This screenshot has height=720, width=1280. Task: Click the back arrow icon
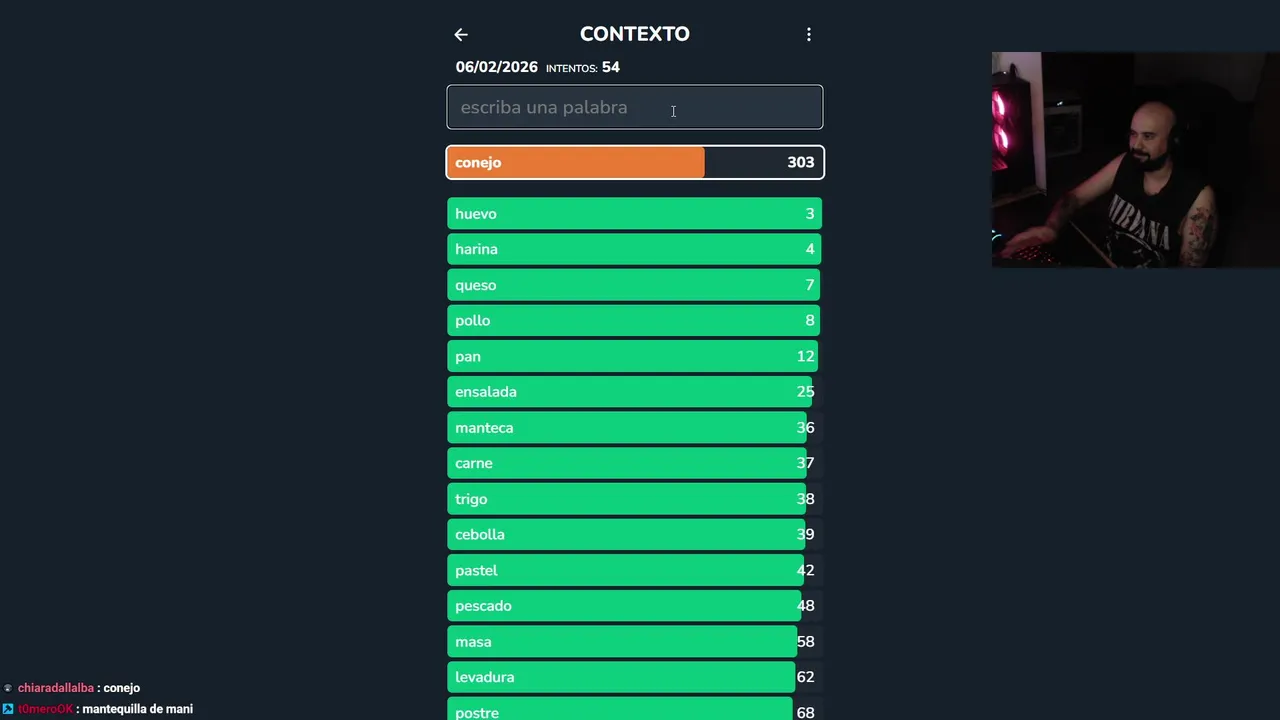click(x=461, y=35)
